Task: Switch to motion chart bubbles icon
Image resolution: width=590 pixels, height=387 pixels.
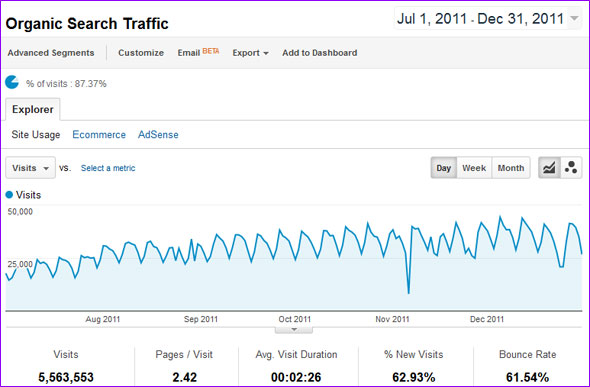Action: pyautogui.click(x=571, y=168)
